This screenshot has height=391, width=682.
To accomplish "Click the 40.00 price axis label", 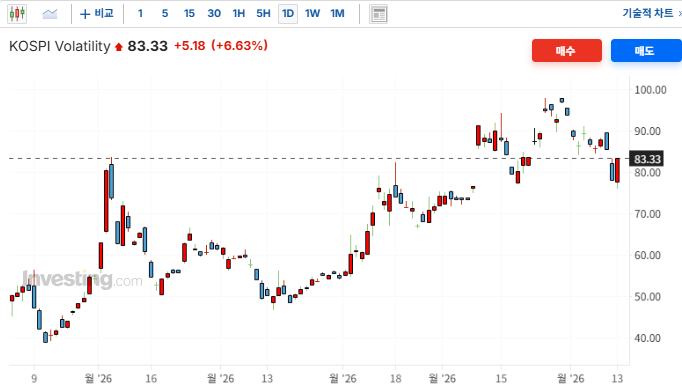I will coord(647,338).
